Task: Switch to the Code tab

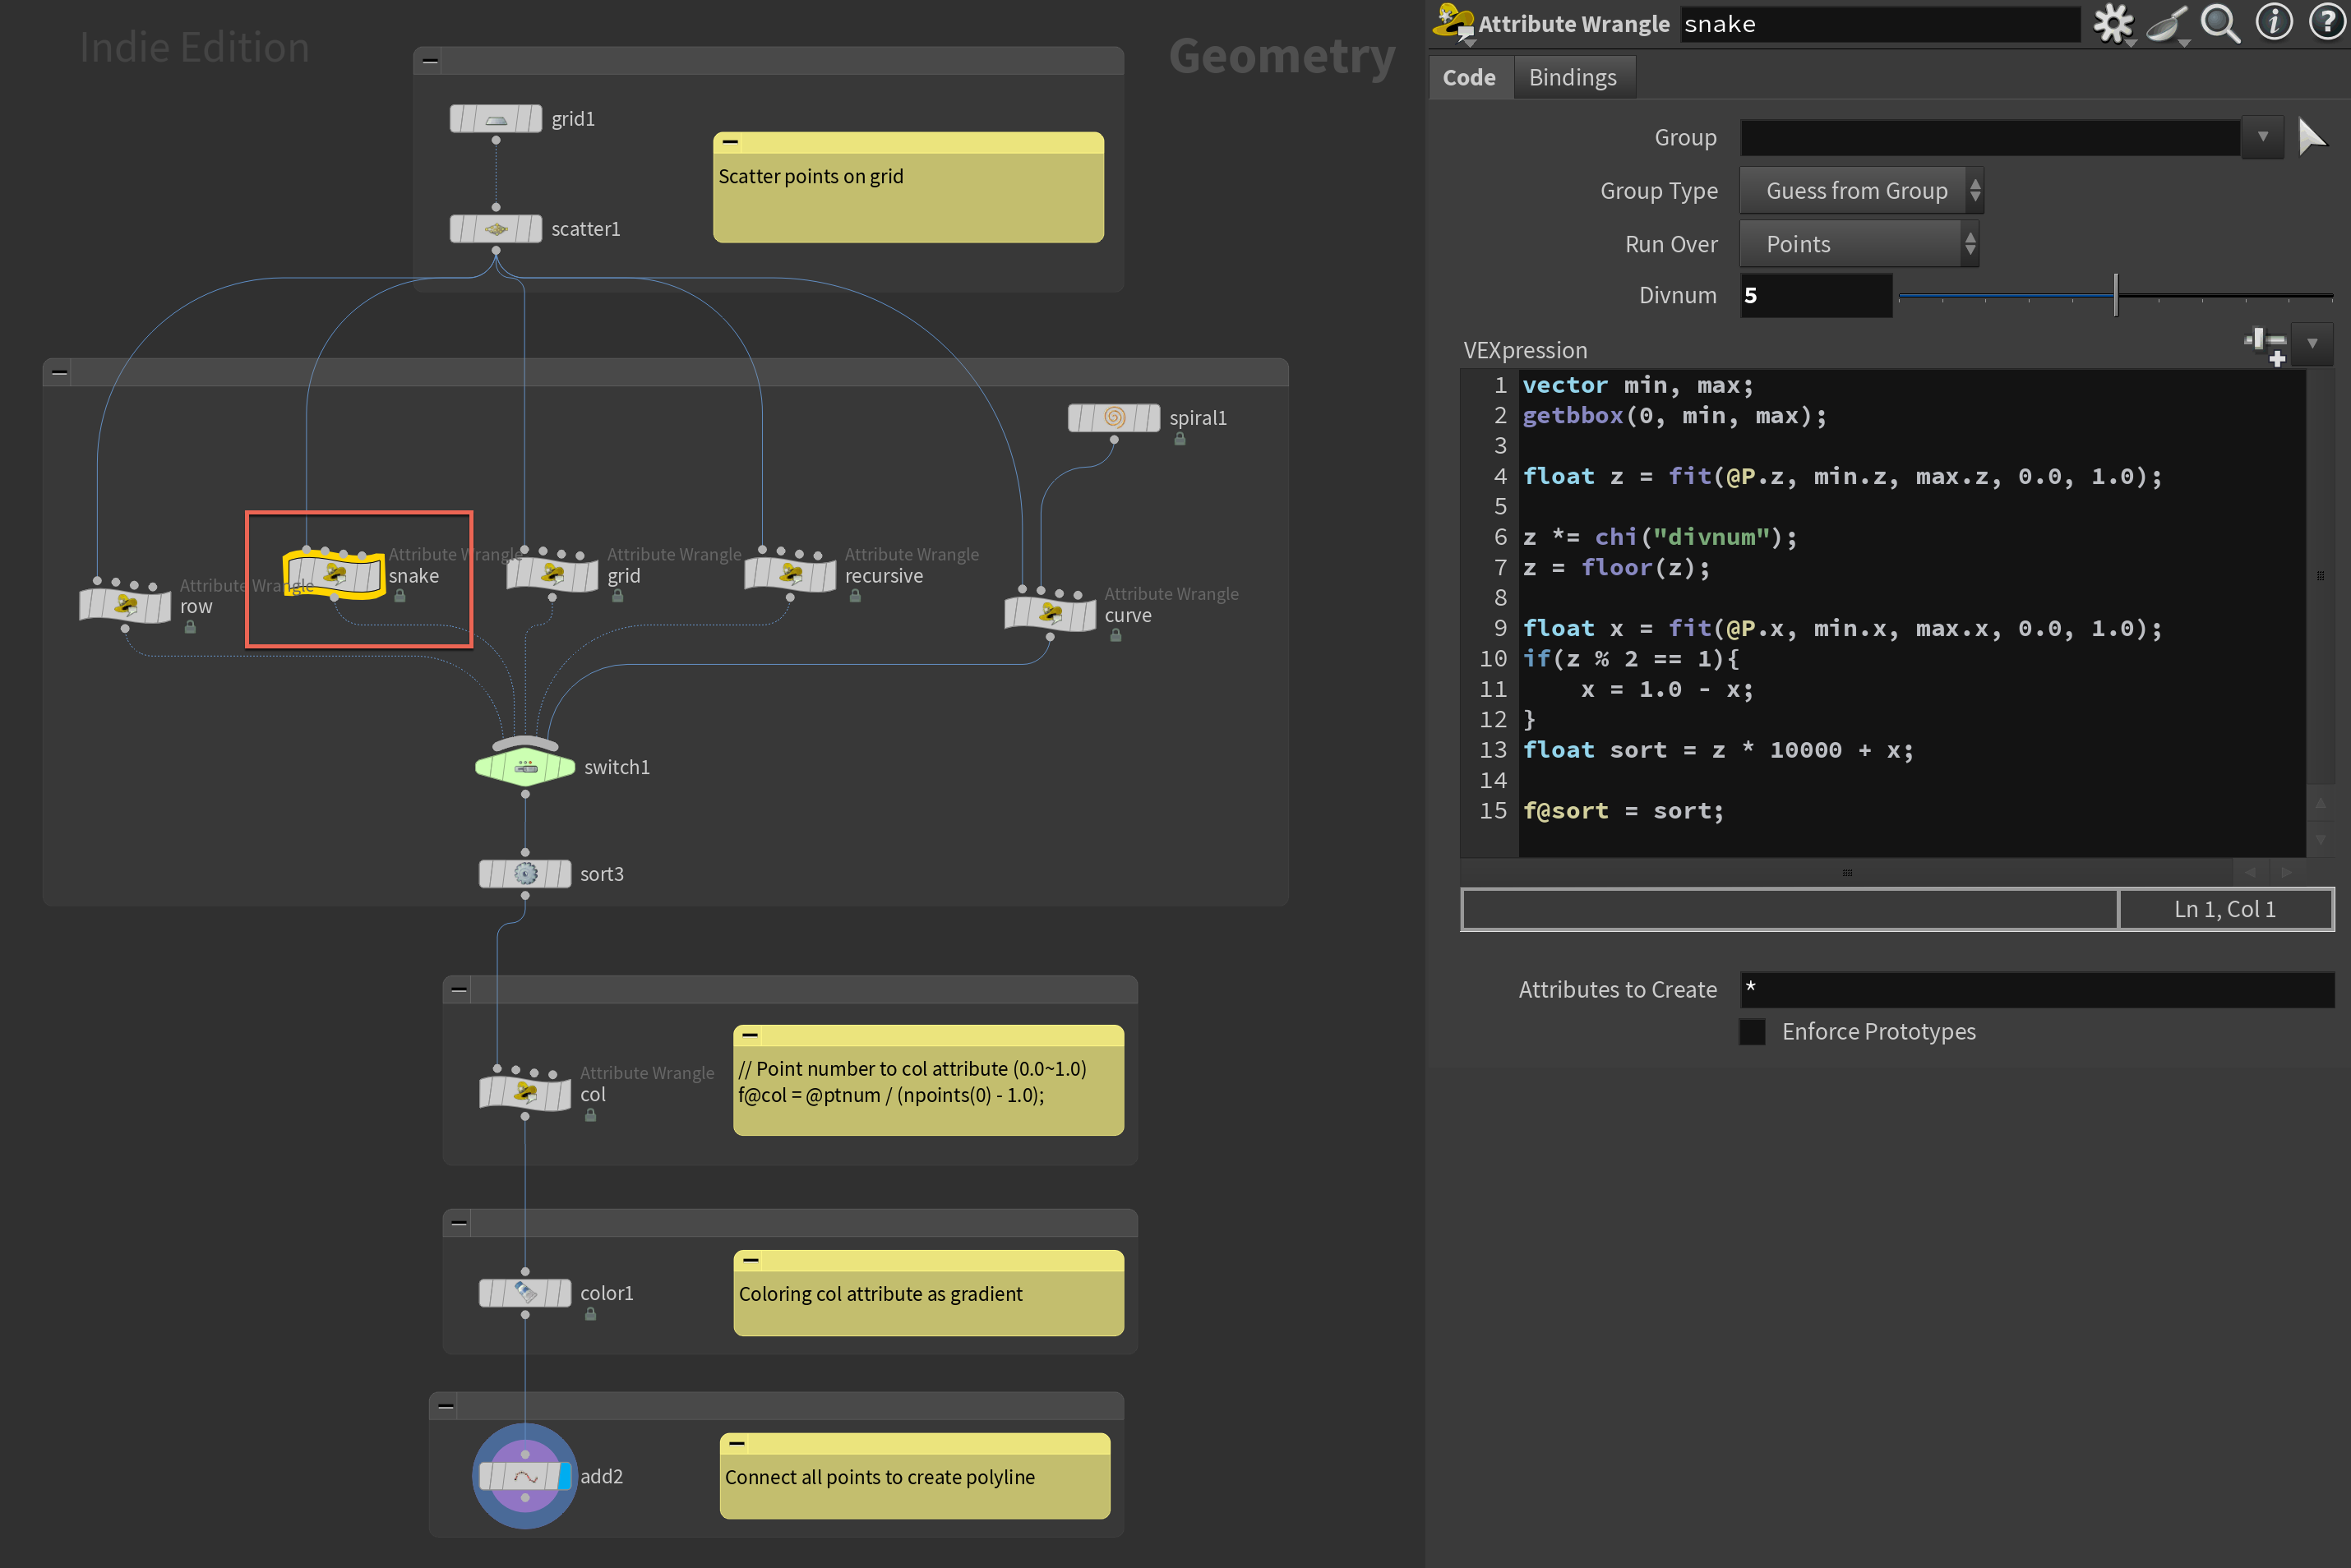Action: tap(1469, 78)
